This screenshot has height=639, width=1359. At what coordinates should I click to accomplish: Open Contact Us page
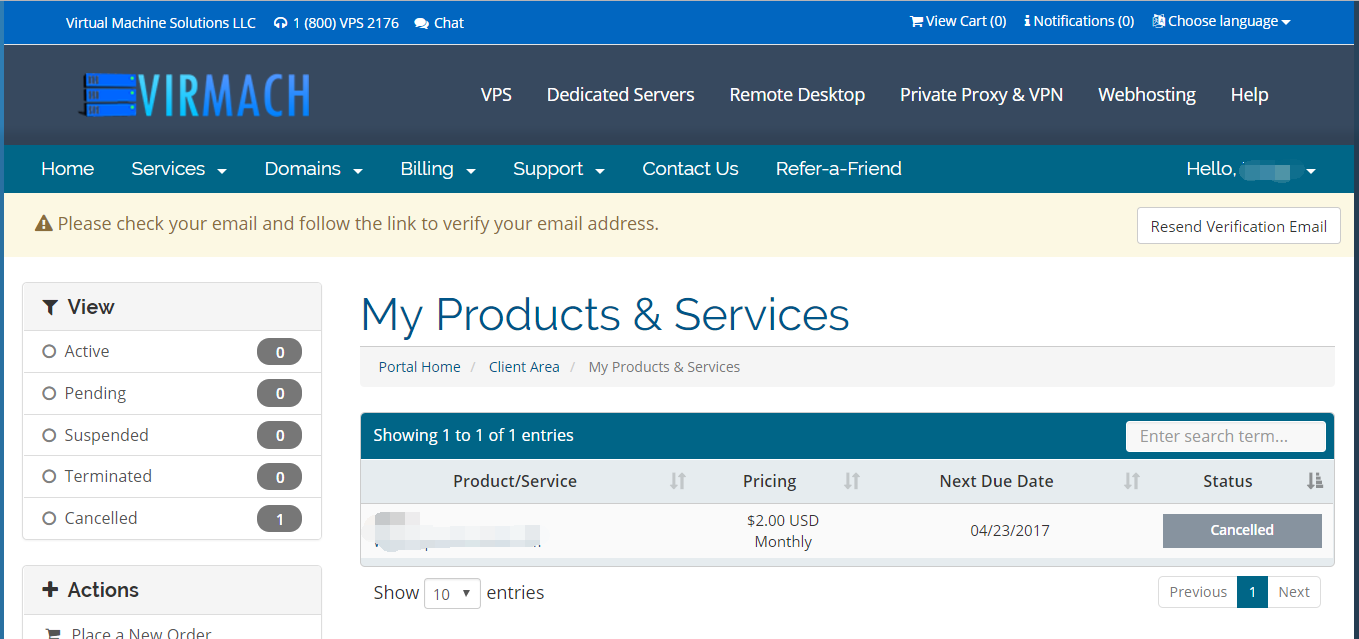tap(690, 169)
